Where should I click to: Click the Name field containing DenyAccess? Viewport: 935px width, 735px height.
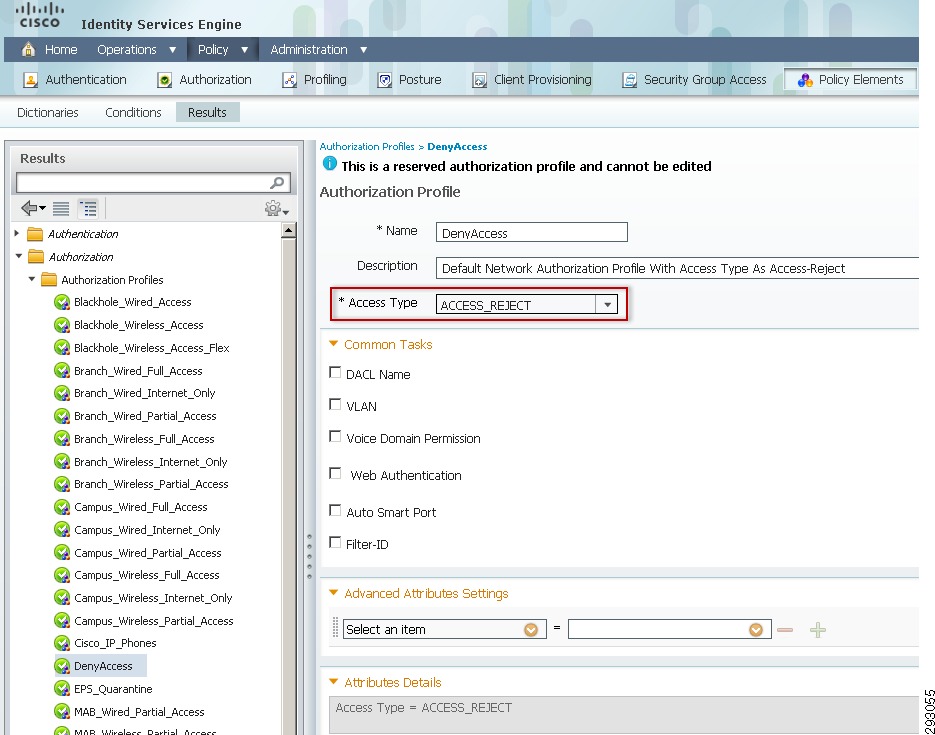[531, 232]
